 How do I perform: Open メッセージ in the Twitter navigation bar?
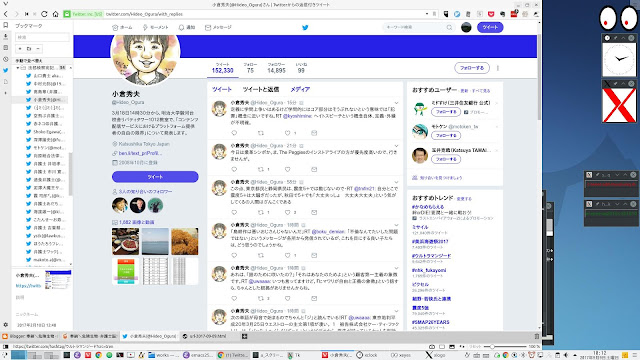click(218, 27)
